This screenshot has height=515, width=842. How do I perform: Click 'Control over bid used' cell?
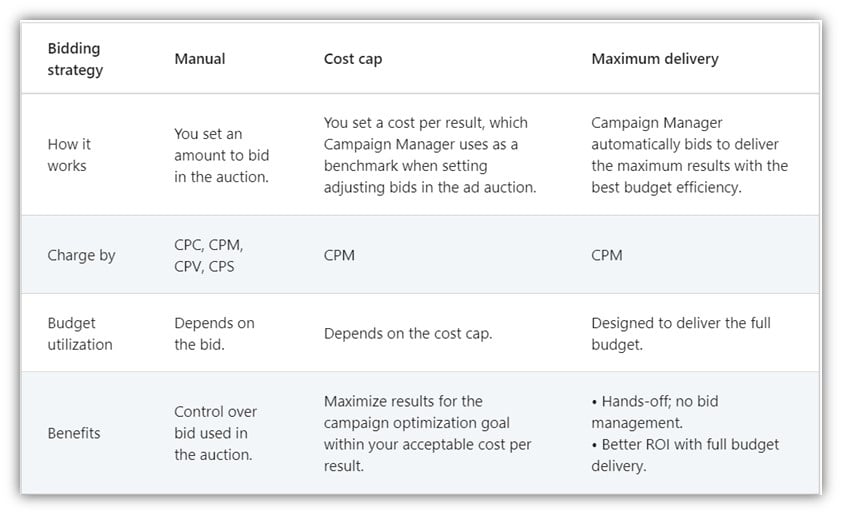[215, 433]
